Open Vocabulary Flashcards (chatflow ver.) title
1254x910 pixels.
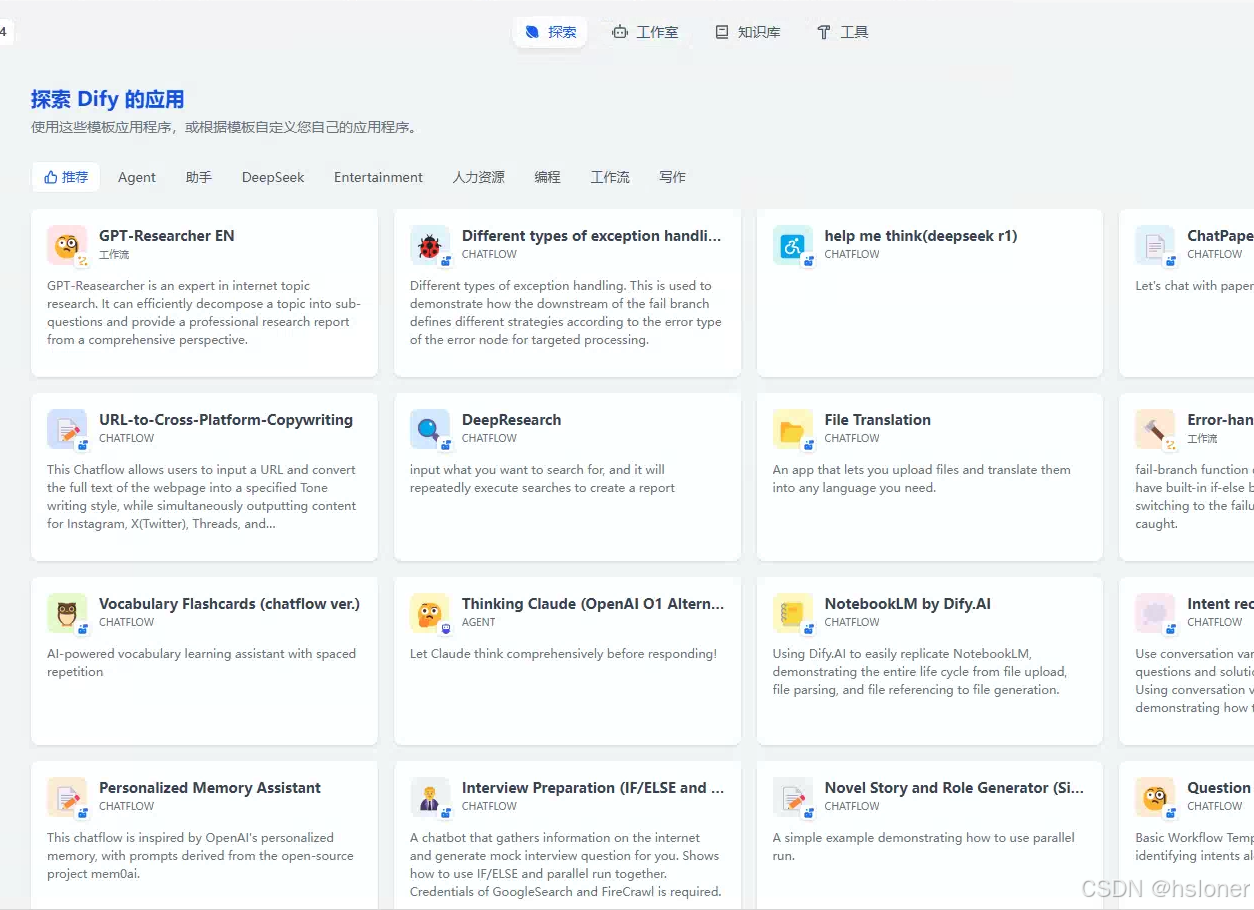[229, 604]
